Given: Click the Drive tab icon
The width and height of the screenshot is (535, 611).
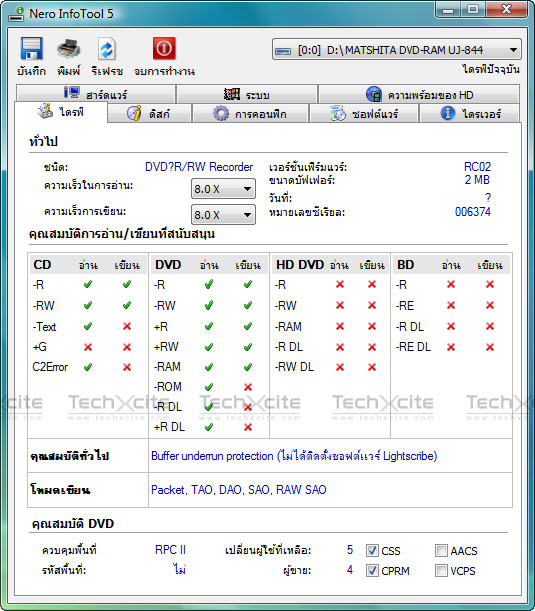Looking at the screenshot, I should click(45, 111).
